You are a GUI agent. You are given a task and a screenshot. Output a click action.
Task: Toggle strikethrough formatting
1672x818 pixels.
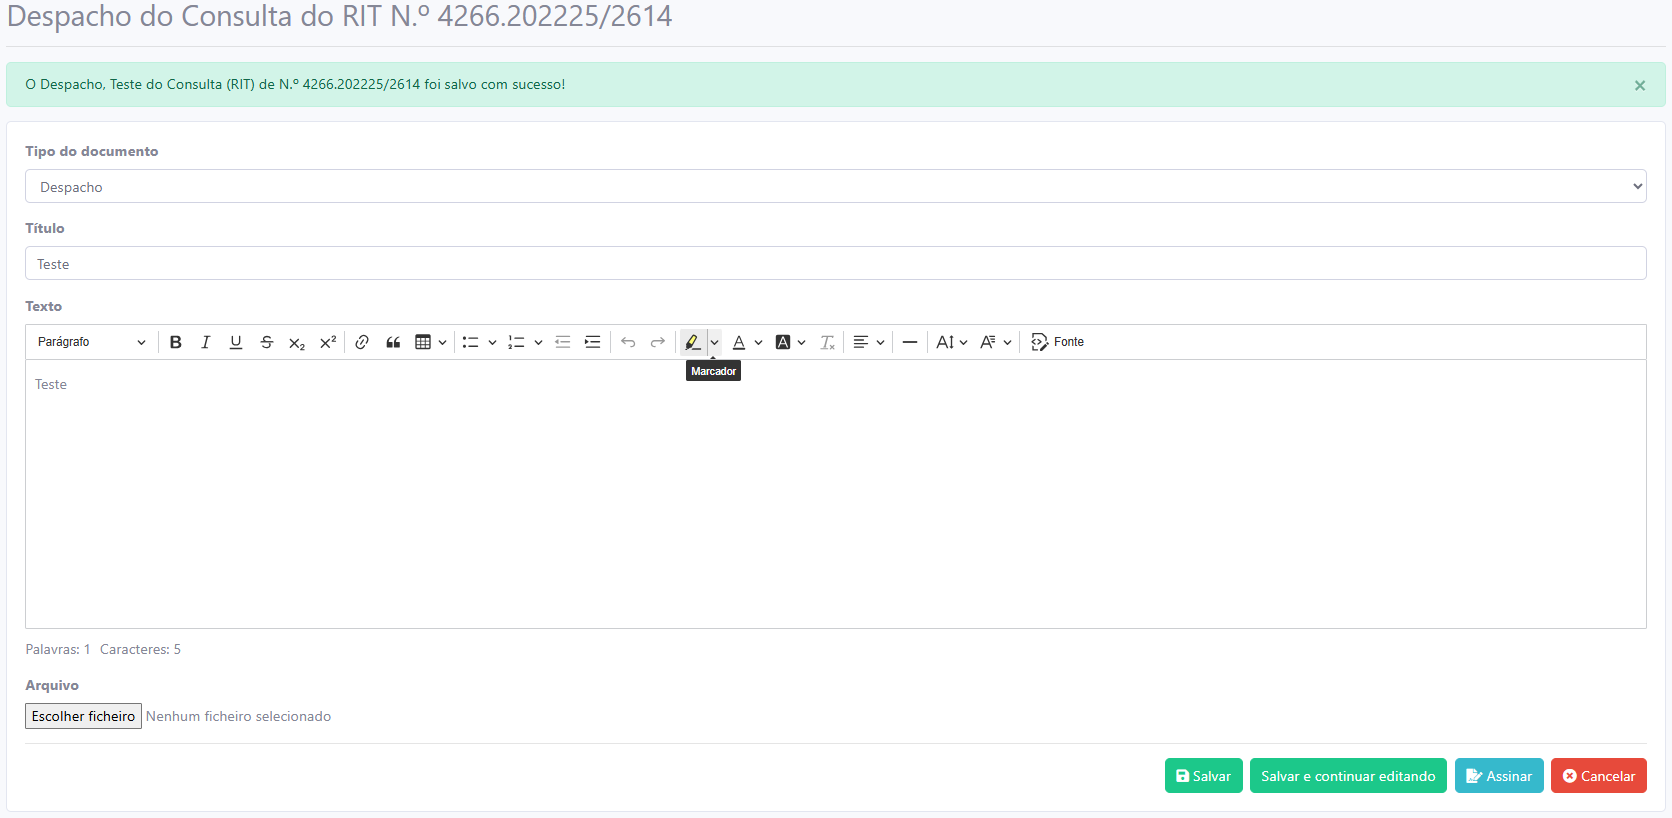coord(266,342)
